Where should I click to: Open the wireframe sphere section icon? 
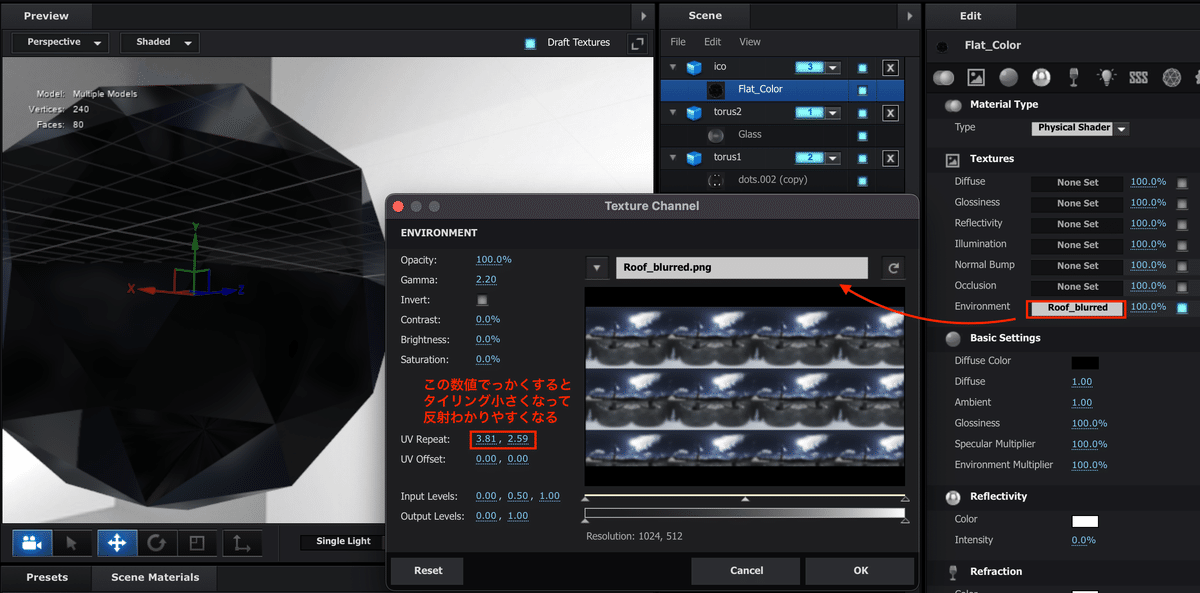1171,77
